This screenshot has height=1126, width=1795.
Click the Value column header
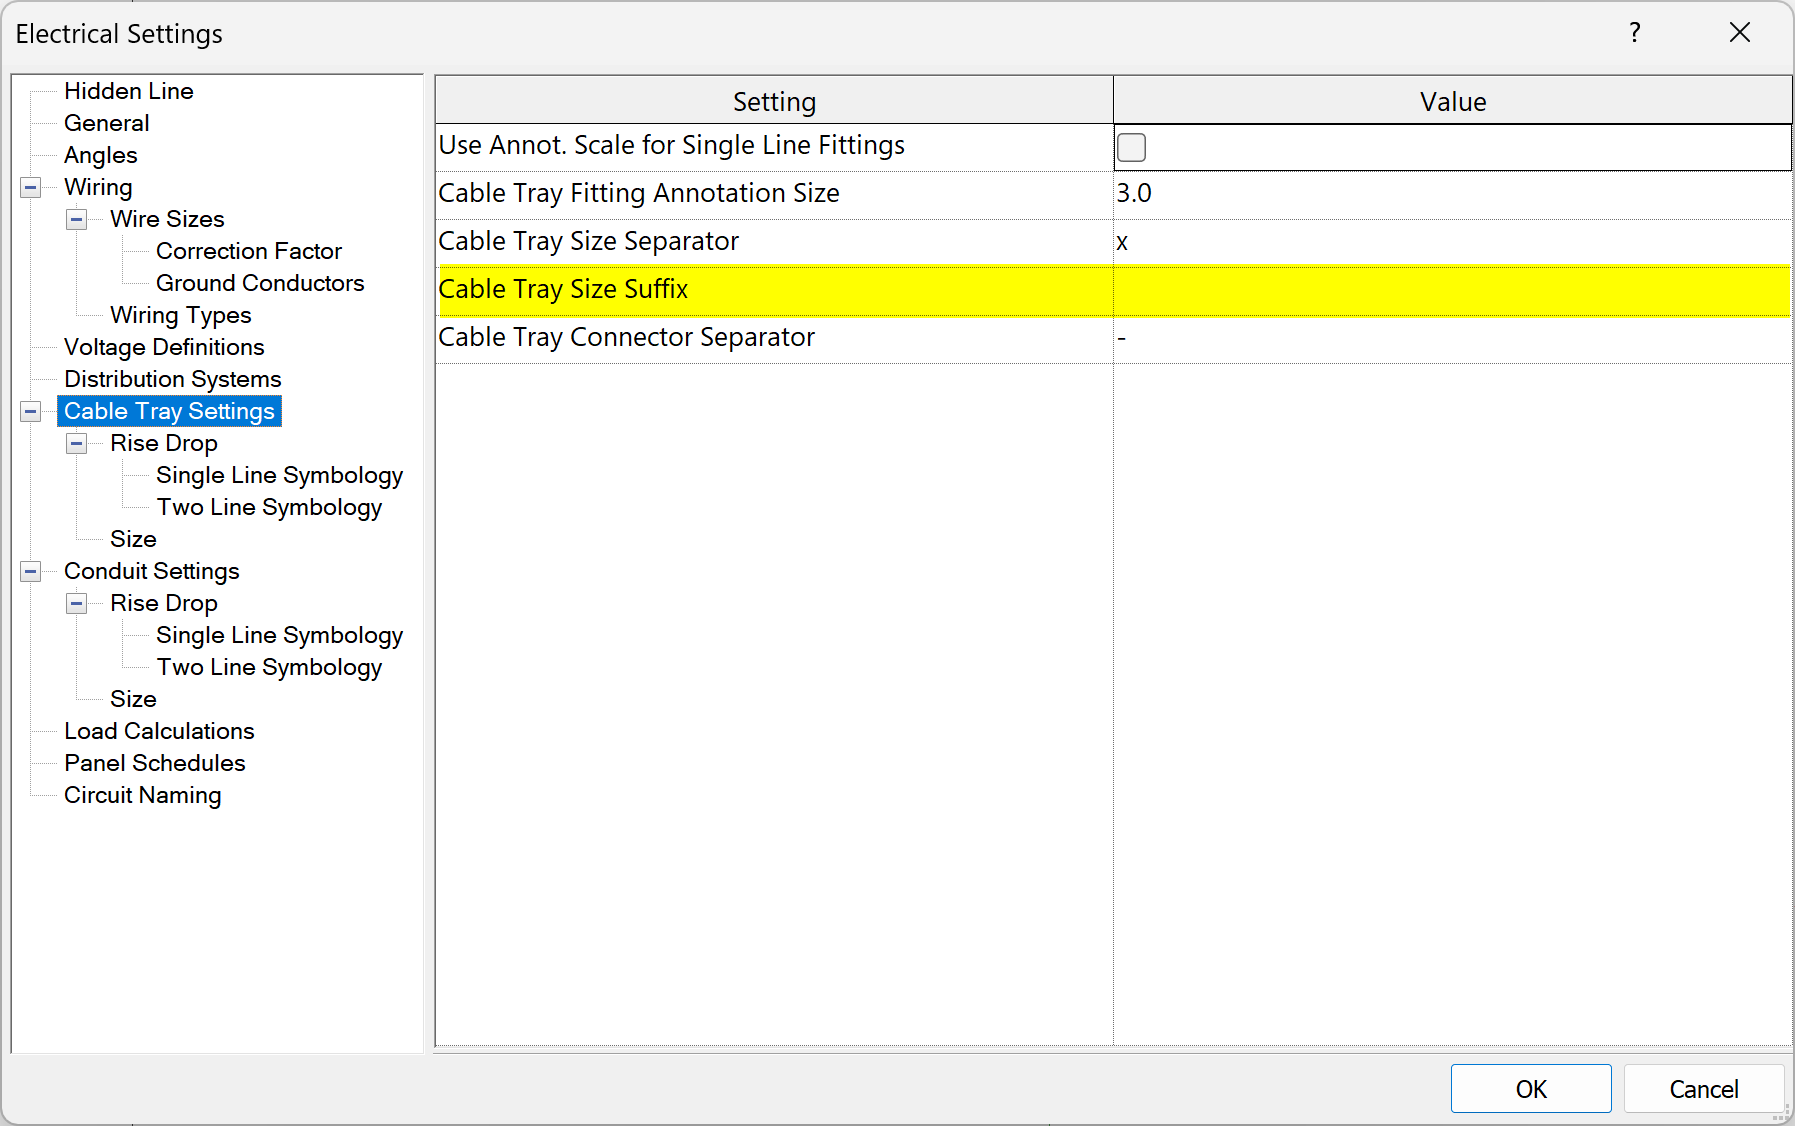(x=1452, y=101)
